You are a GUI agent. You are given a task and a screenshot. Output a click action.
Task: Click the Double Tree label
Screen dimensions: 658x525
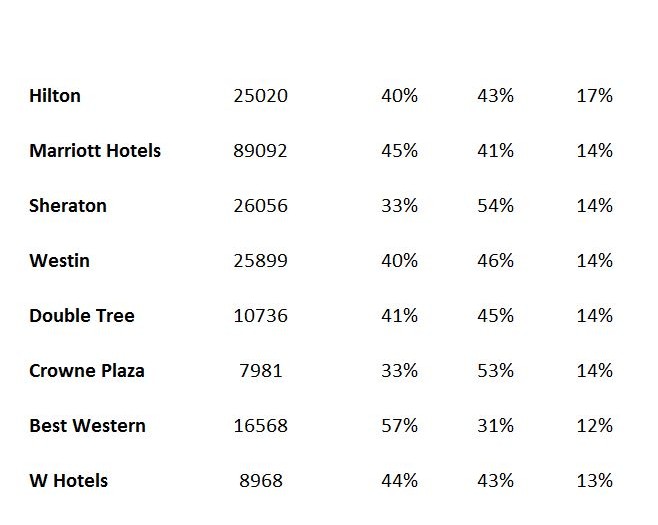pyautogui.click(x=82, y=316)
